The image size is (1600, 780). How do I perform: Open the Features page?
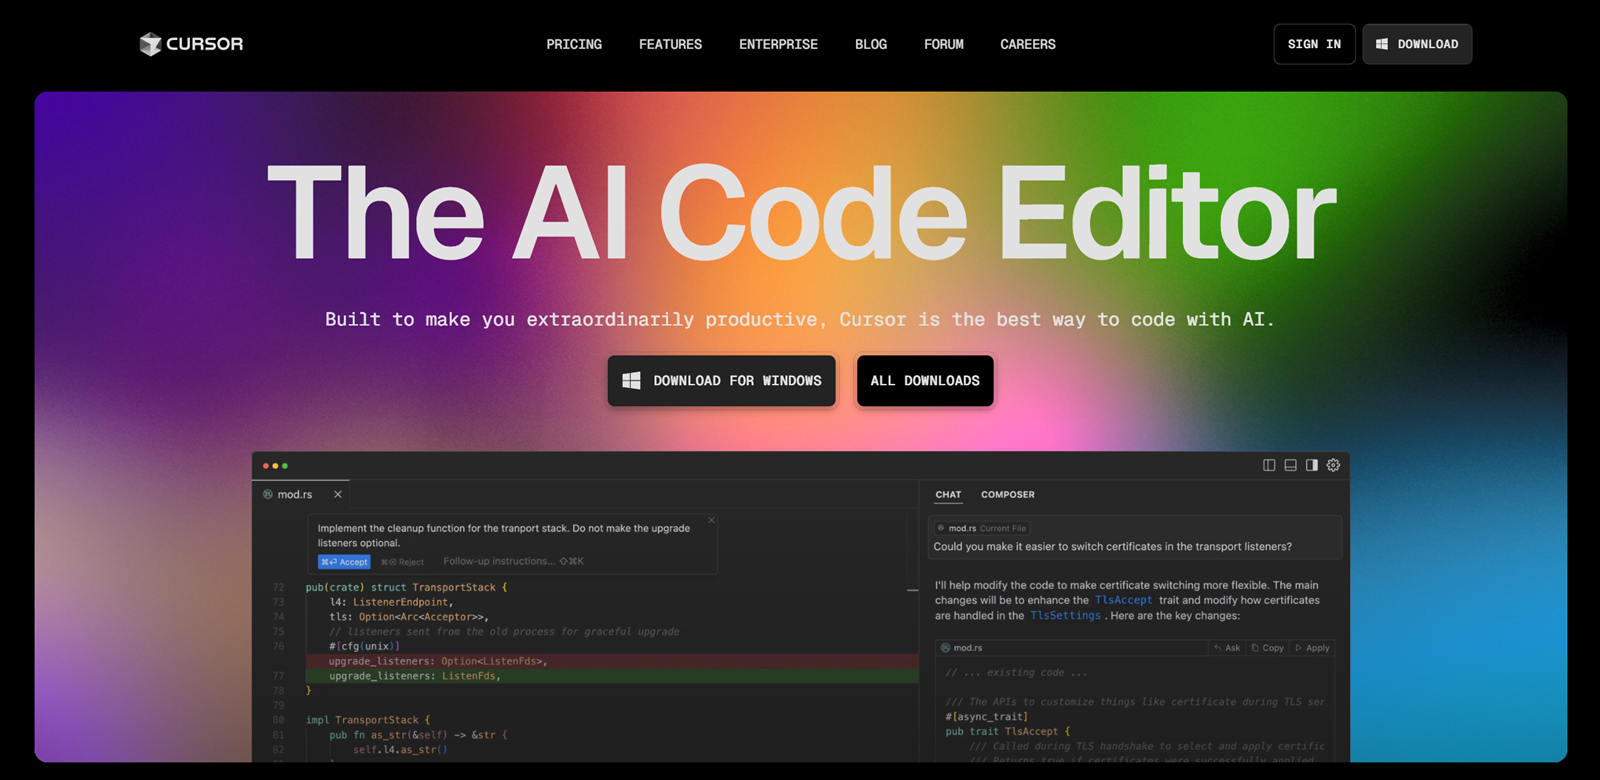coord(670,44)
